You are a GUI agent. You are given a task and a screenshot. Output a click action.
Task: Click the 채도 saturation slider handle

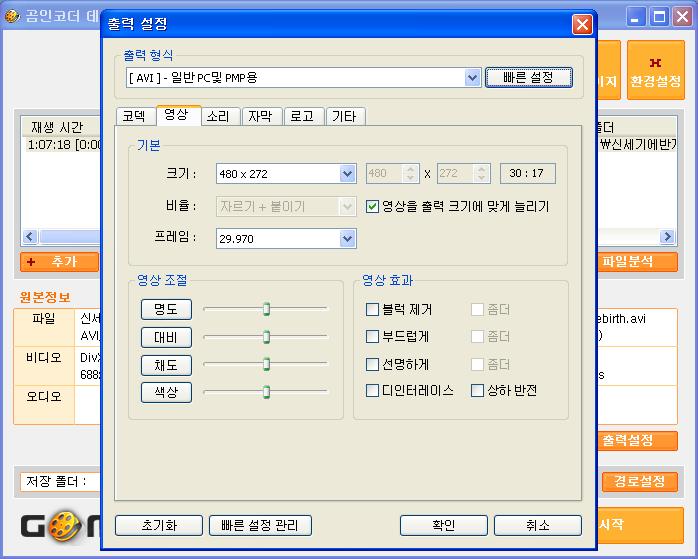click(267, 364)
